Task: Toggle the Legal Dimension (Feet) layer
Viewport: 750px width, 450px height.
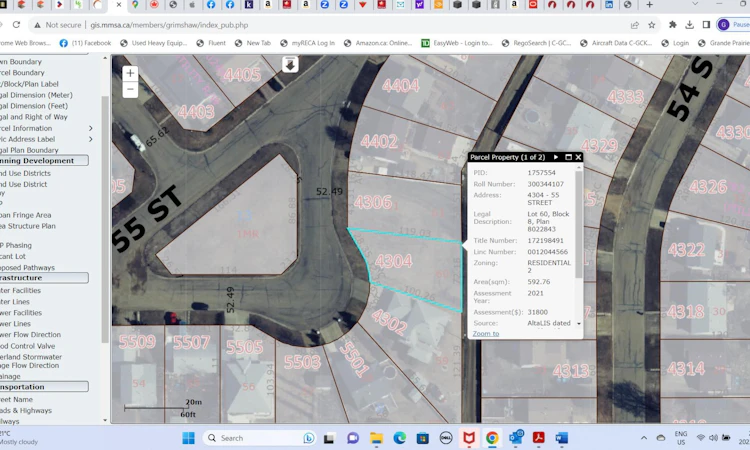Action: [x=34, y=106]
